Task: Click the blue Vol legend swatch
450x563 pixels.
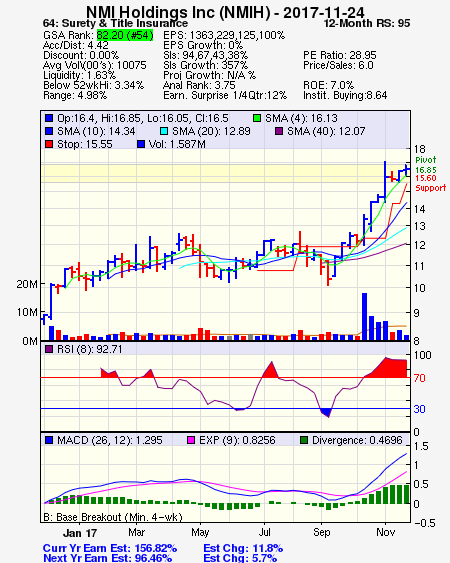Action: pyautogui.click(x=141, y=144)
